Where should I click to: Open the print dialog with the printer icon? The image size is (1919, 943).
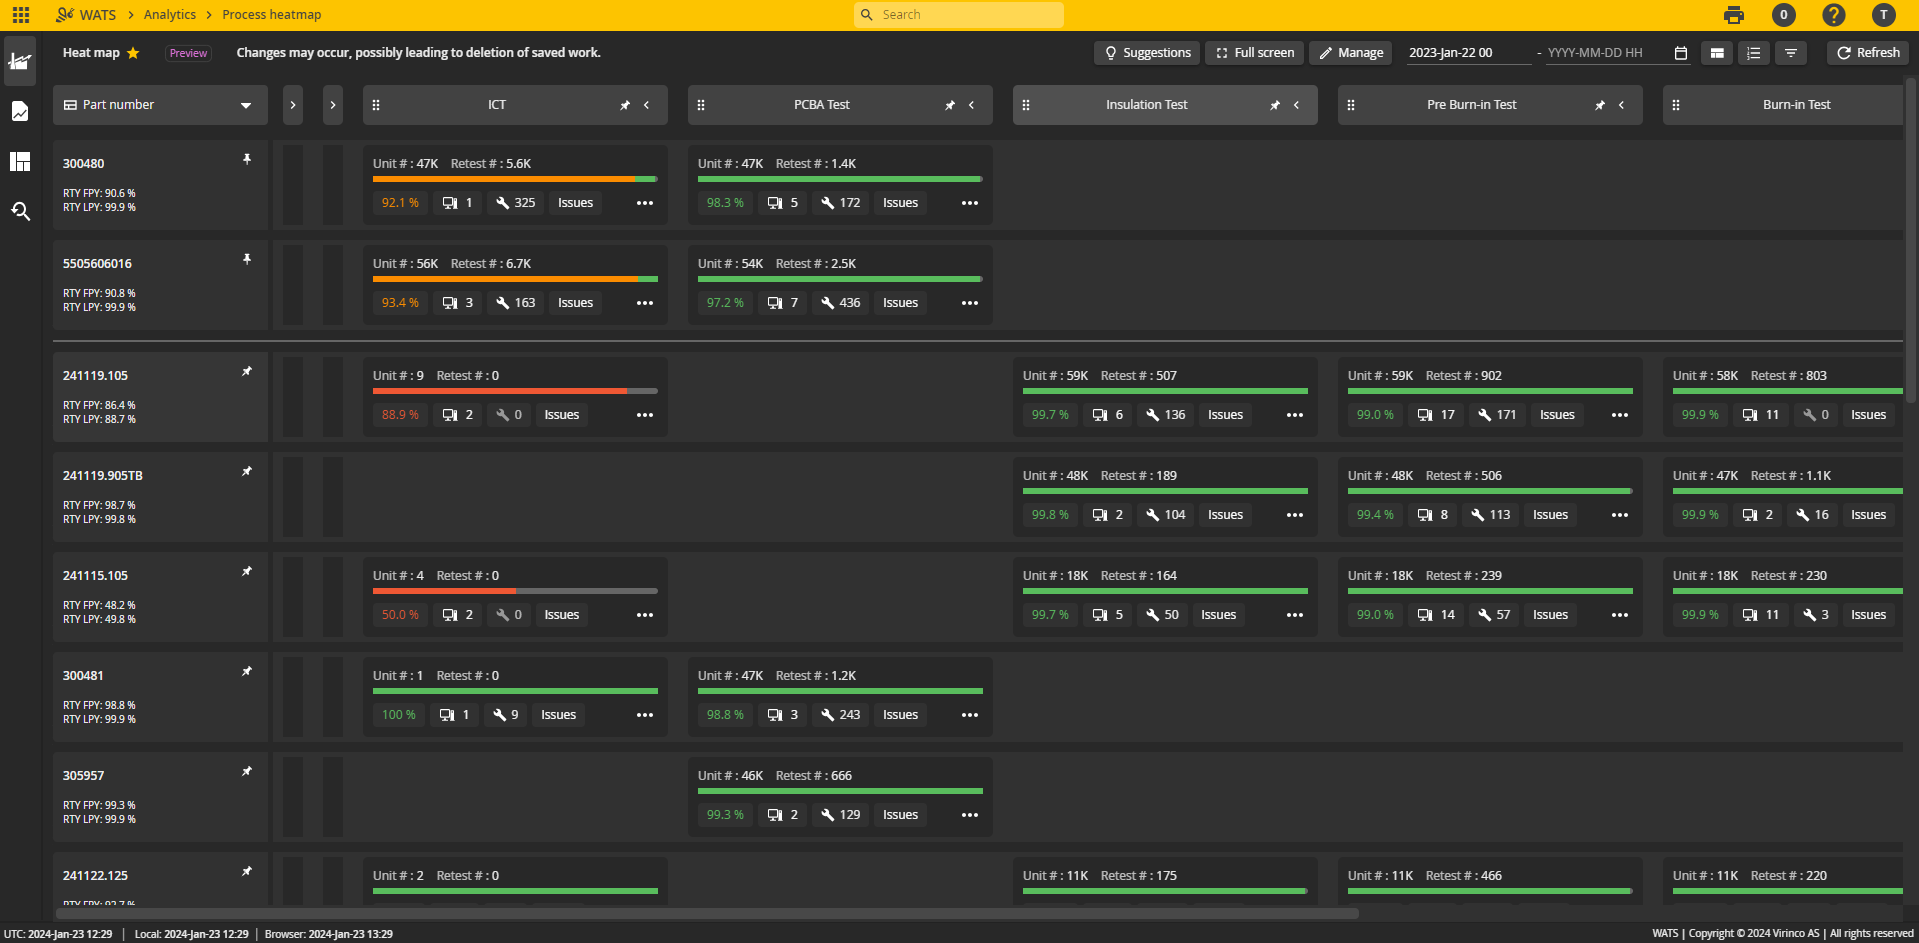click(x=1733, y=15)
